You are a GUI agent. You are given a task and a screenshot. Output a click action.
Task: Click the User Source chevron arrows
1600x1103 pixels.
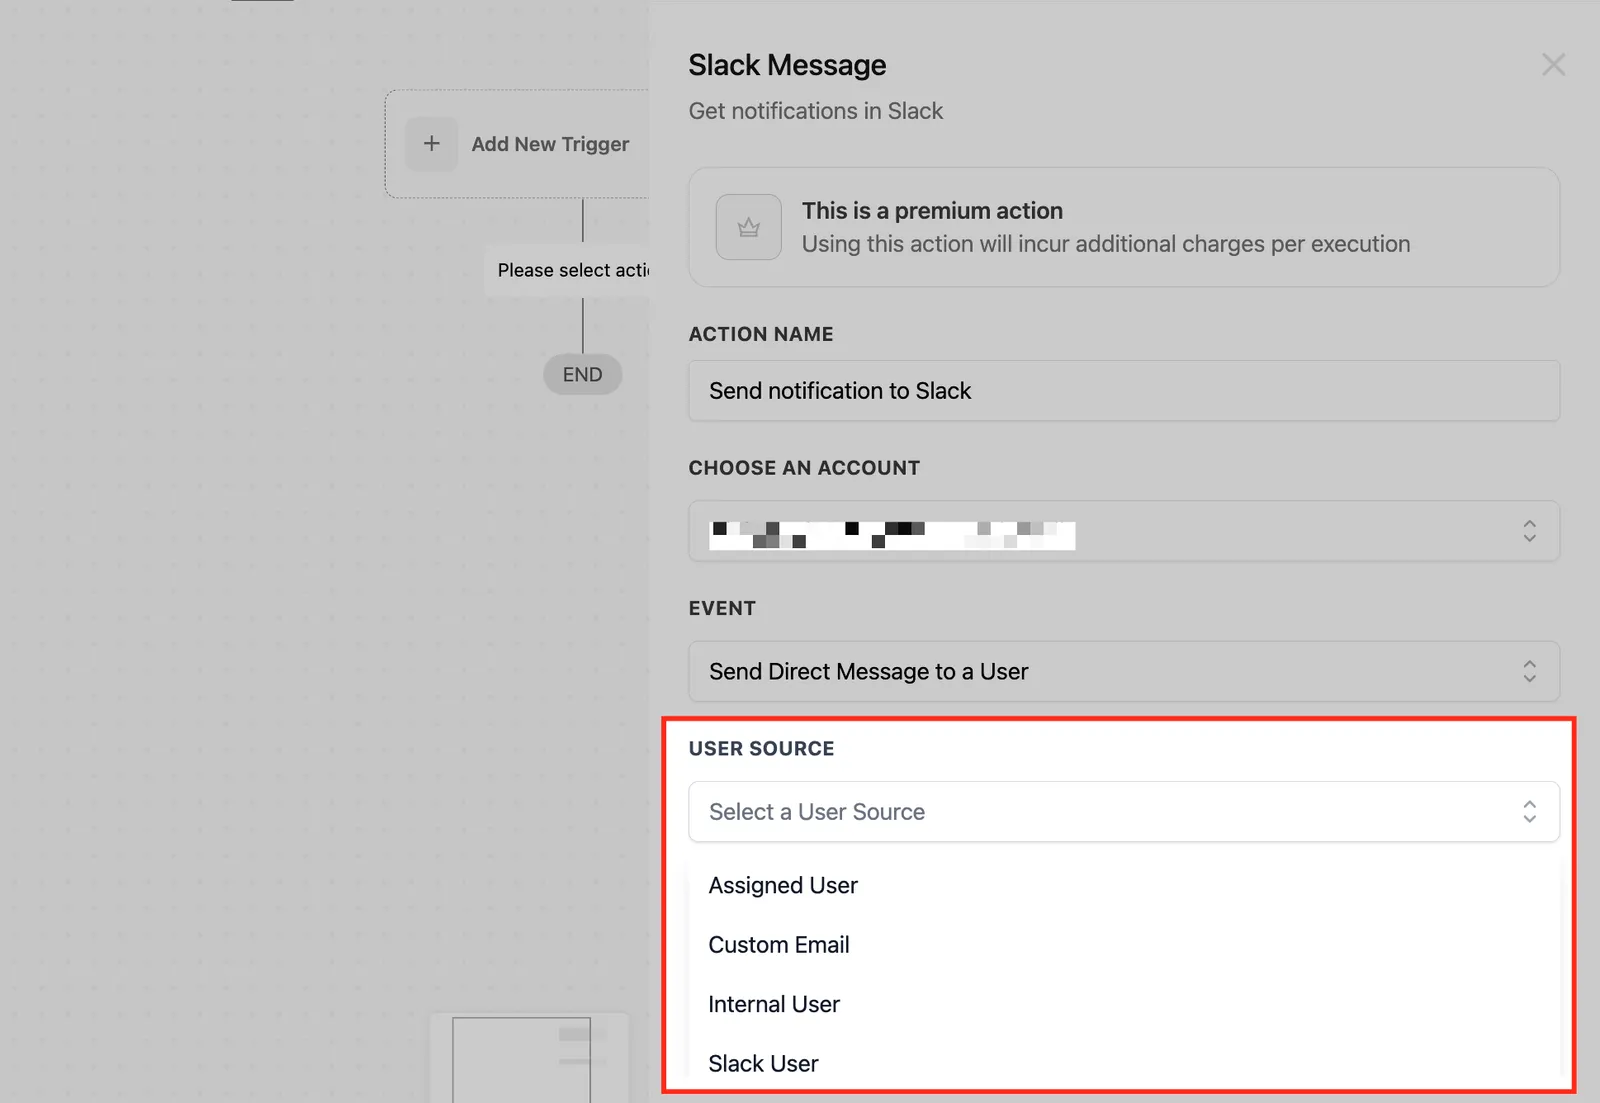(1529, 811)
